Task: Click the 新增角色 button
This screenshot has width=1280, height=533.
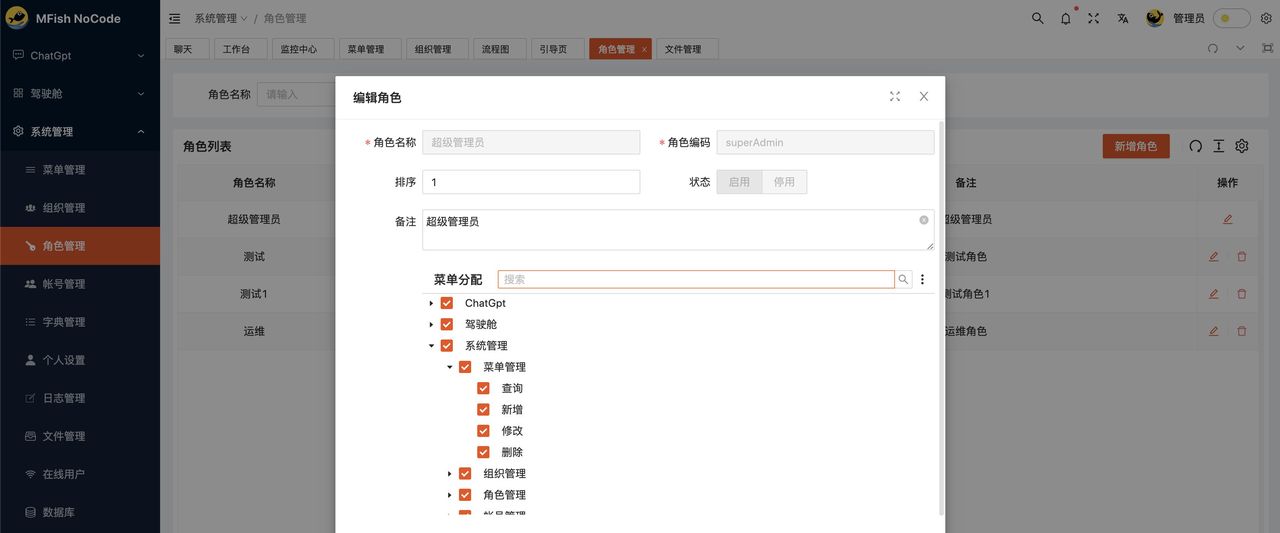Action: [x=1136, y=146]
